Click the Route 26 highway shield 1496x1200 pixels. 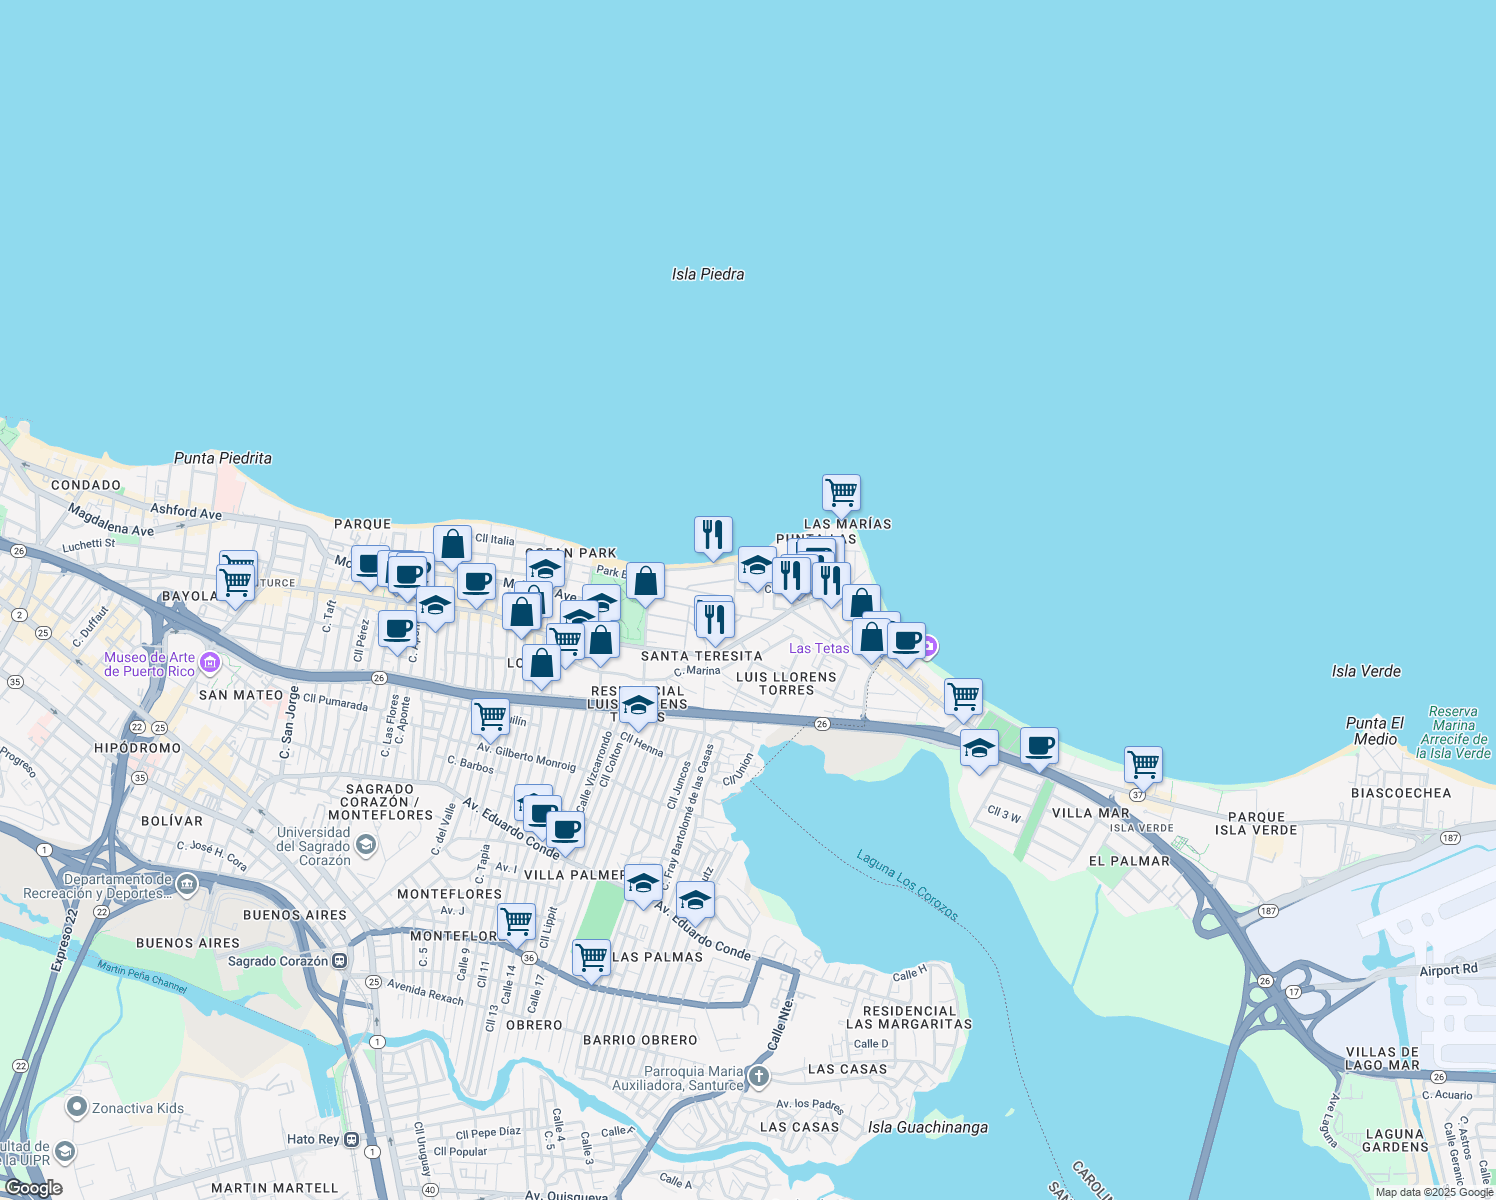pyautogui.click(x=381, y=679)
